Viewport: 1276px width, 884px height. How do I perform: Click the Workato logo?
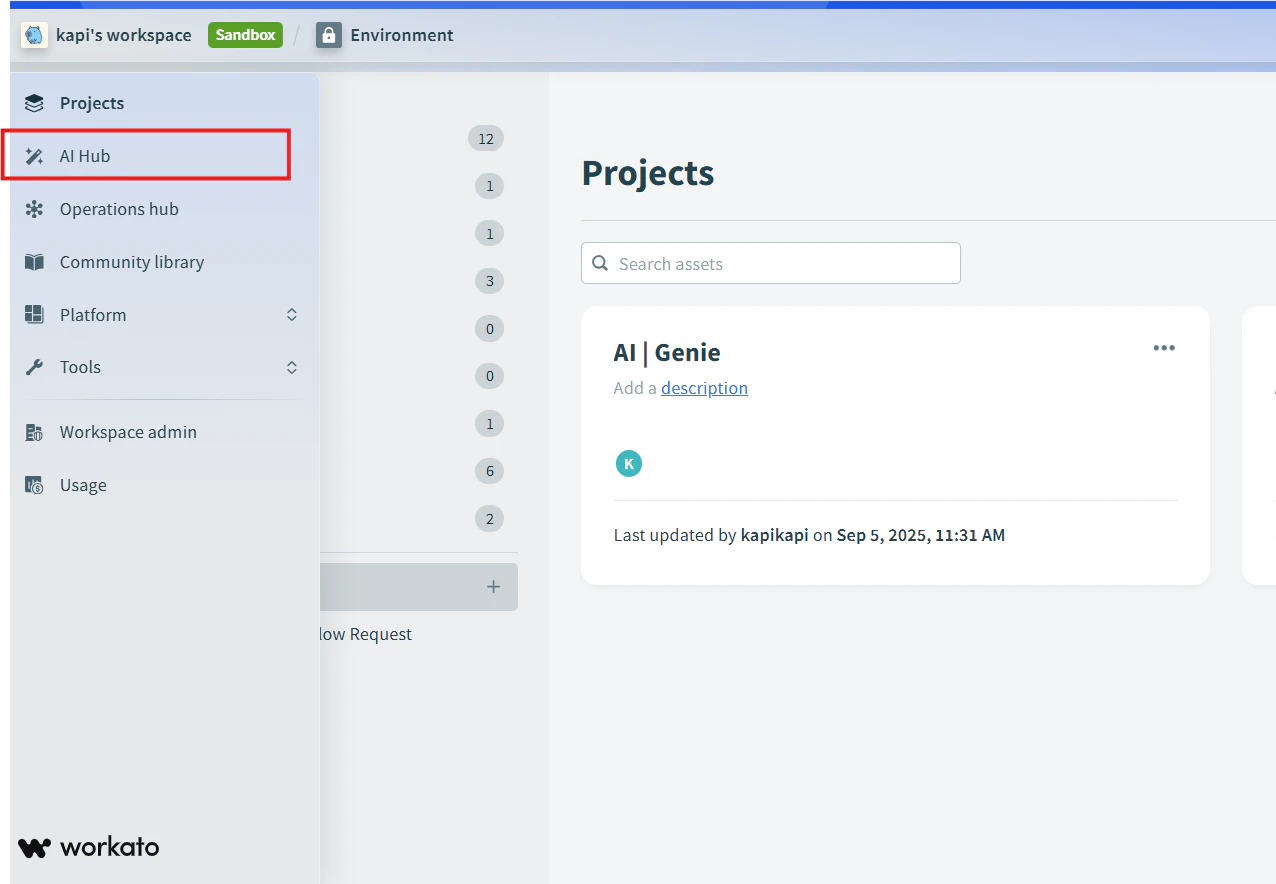pyautogui.click(x=89, y=847)
